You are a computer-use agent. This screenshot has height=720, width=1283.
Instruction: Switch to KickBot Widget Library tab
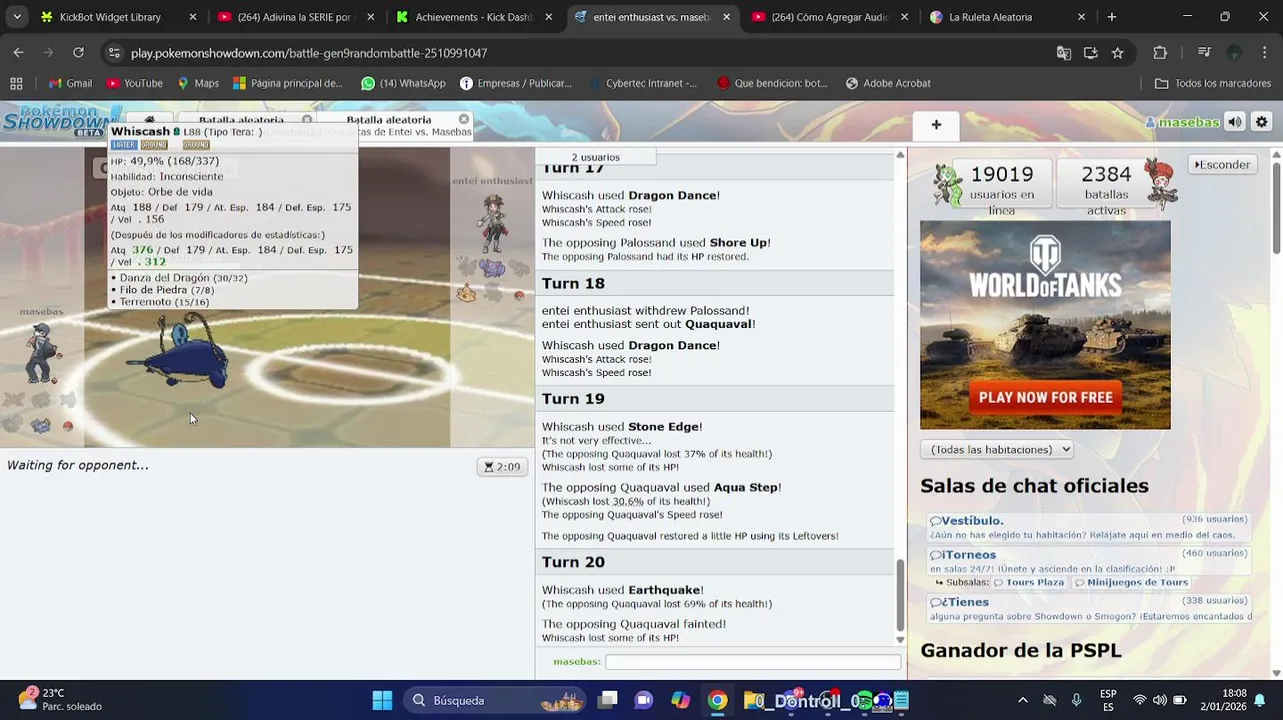[118, 17]
